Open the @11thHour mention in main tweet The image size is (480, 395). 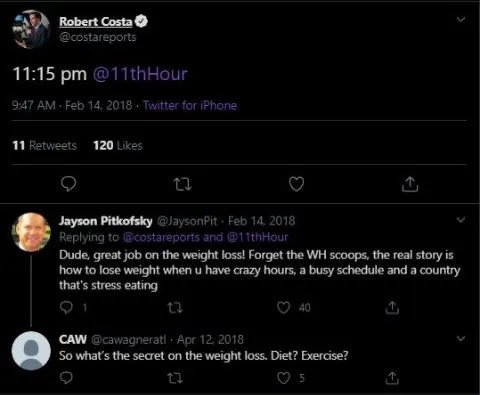[140, 74]
